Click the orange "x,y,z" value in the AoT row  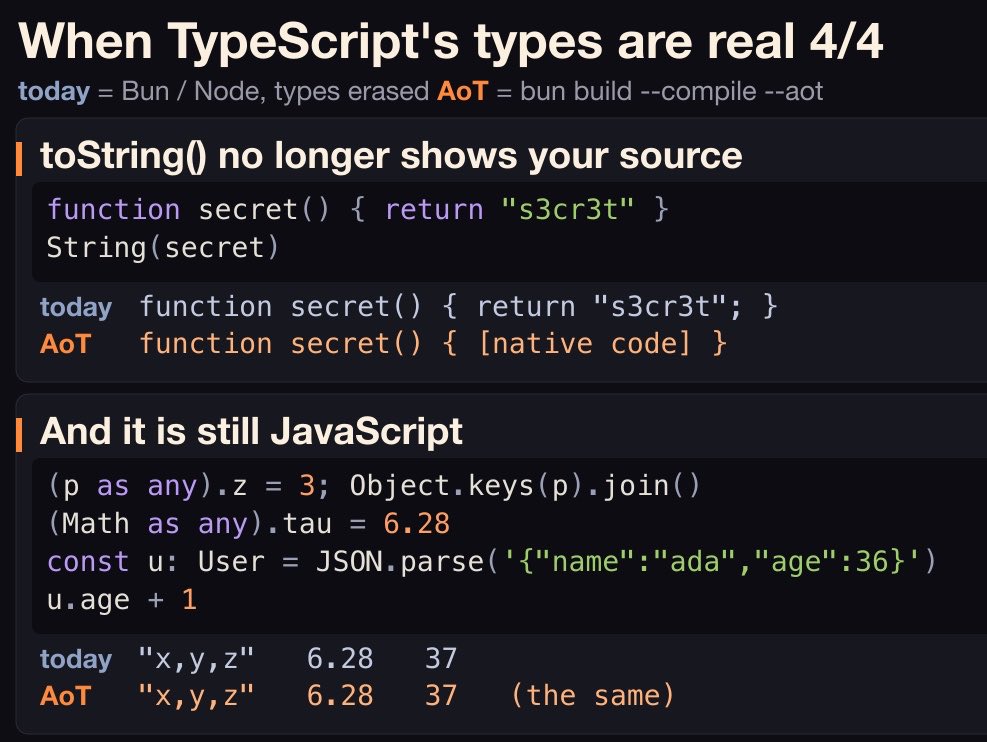tap(196, 697)
